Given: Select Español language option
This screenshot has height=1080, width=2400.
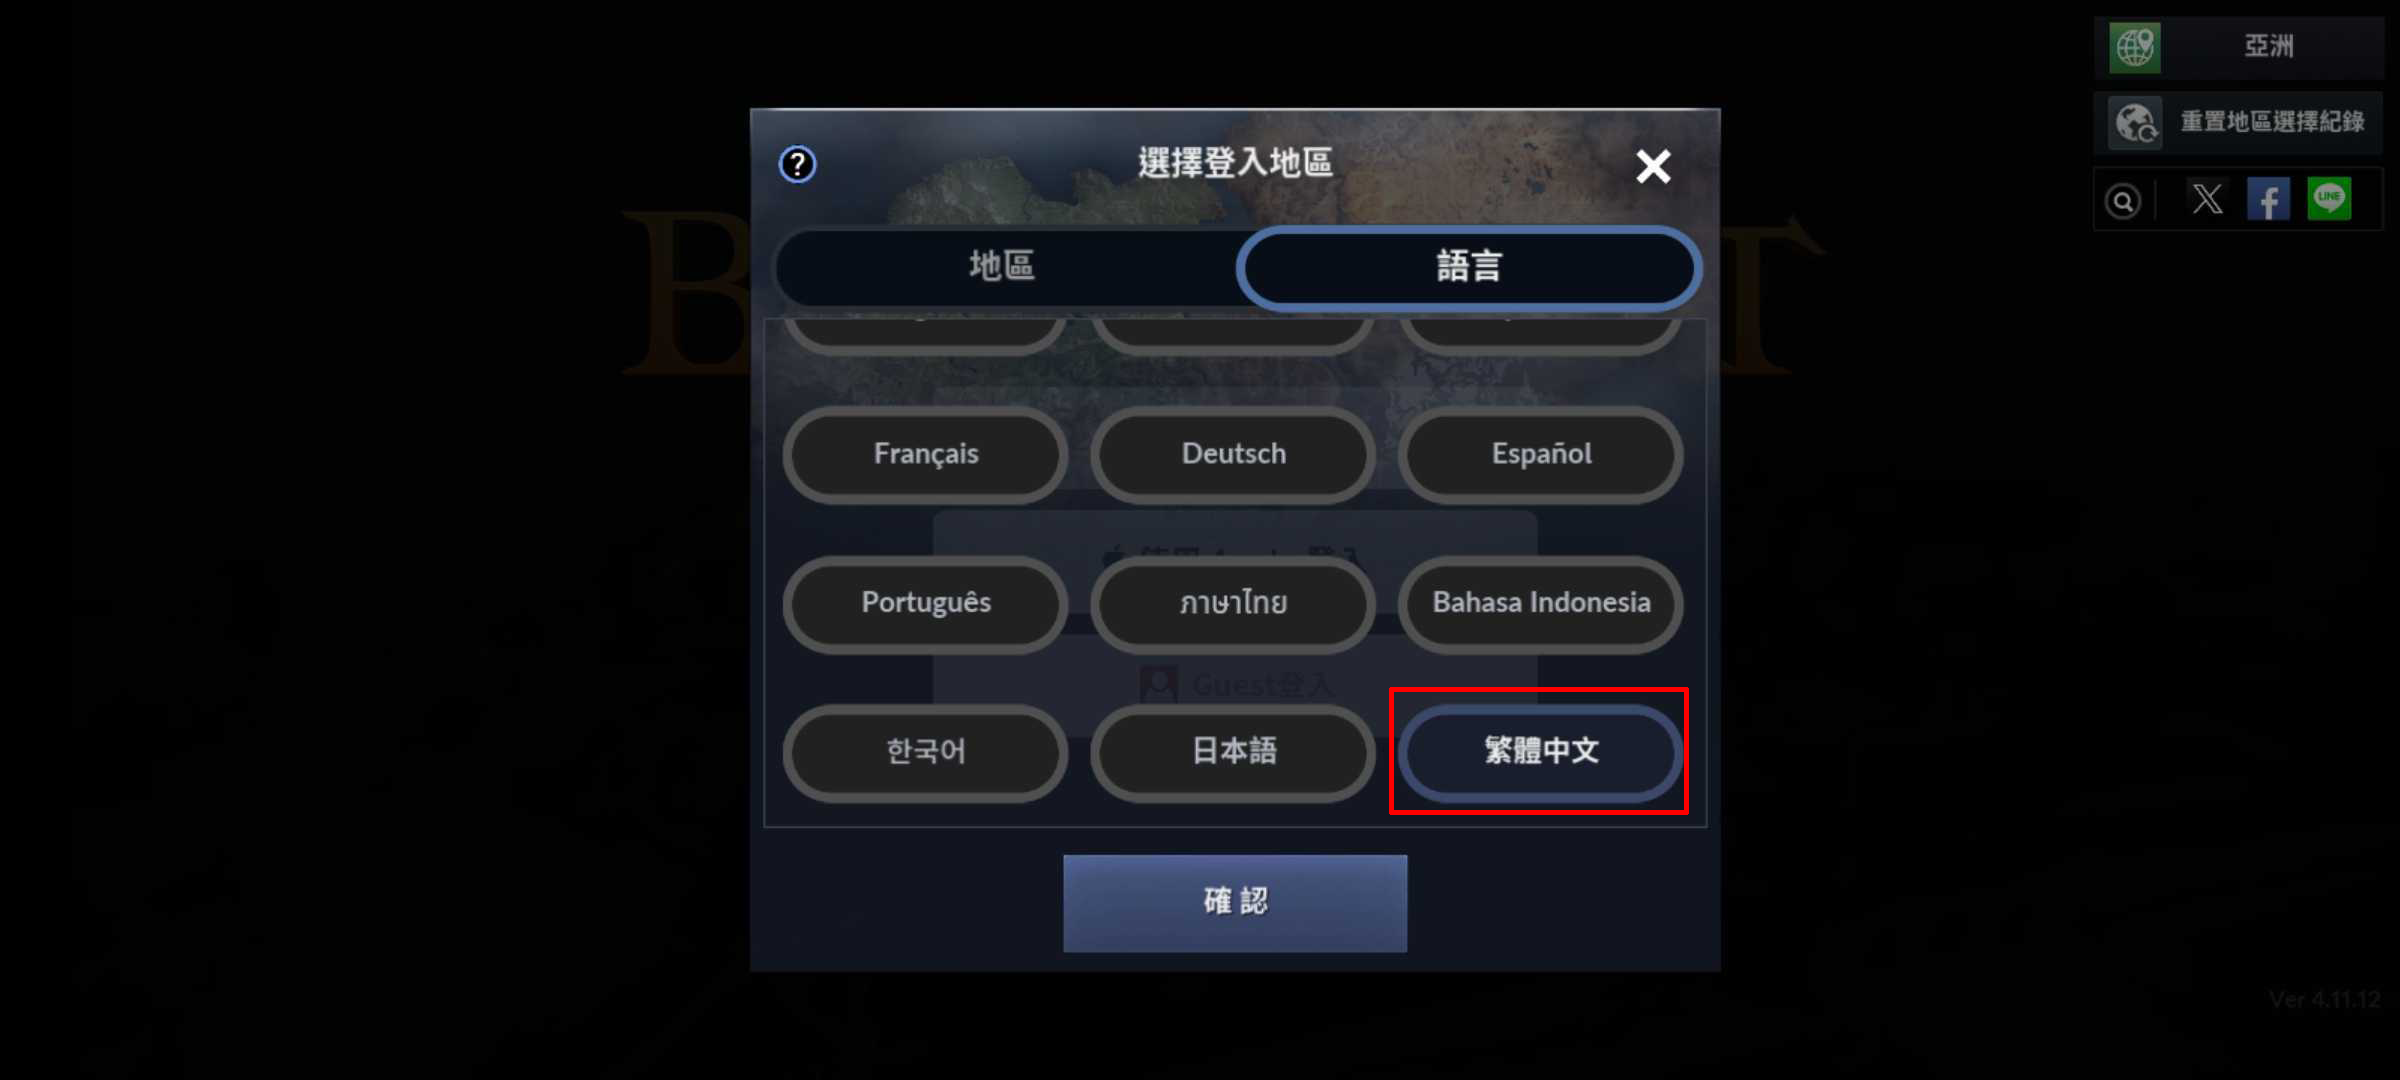Looking at the screenshot, I should pos(1541,454).
